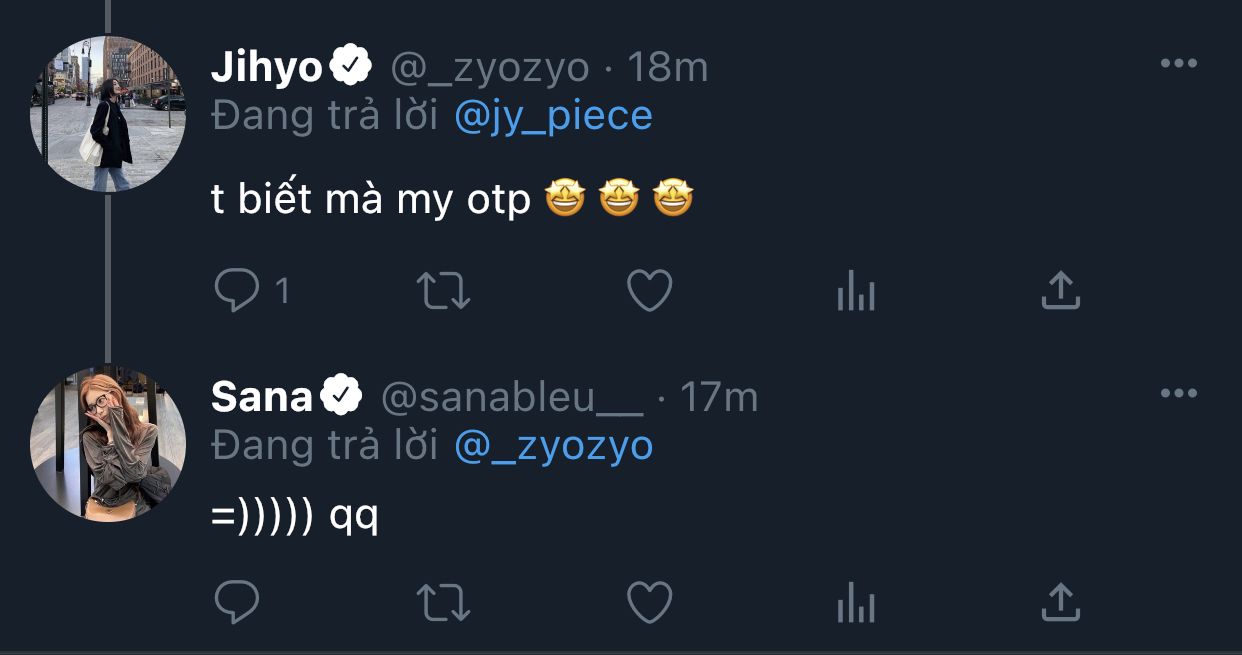Reply to Sana's tweet
The height and width of the screenshot is (655, 1242).
pos(237,602)
